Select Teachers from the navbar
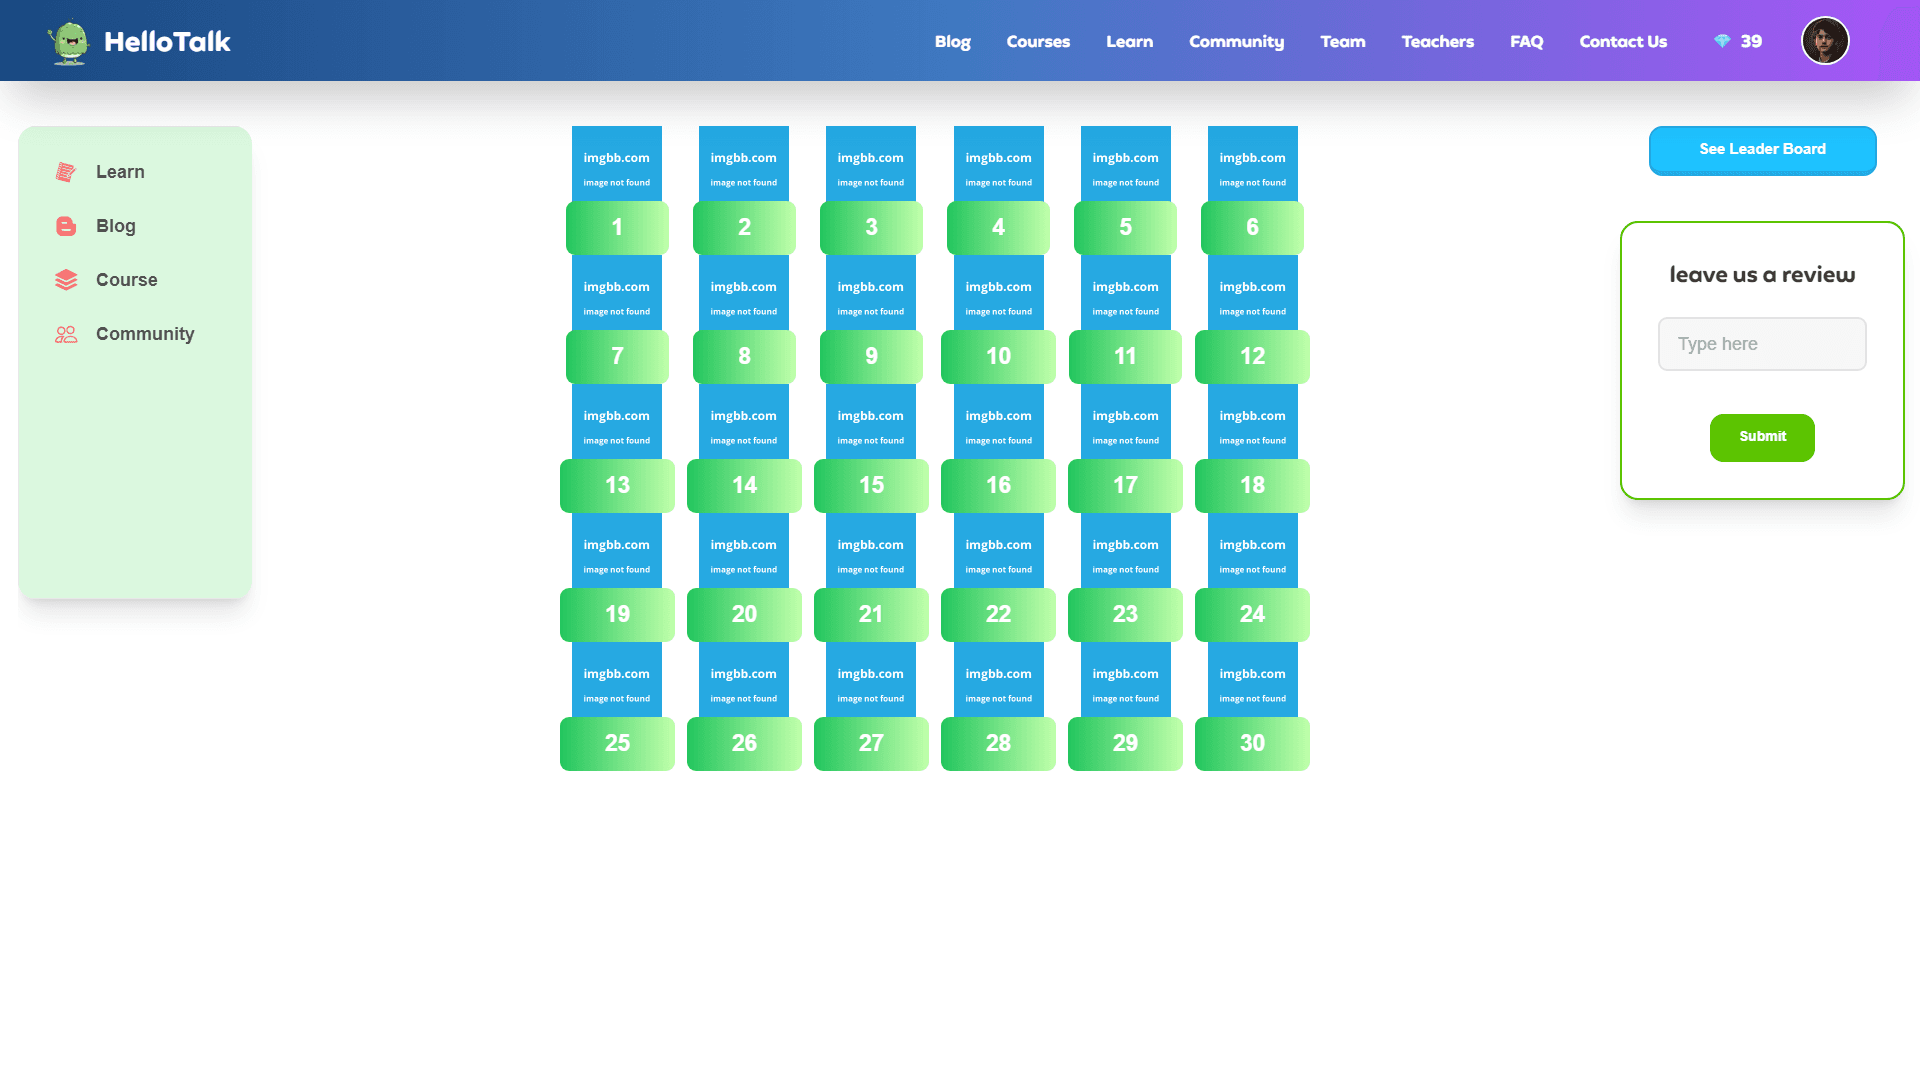This screenshot has width=1920, height=1089. 1437,41
